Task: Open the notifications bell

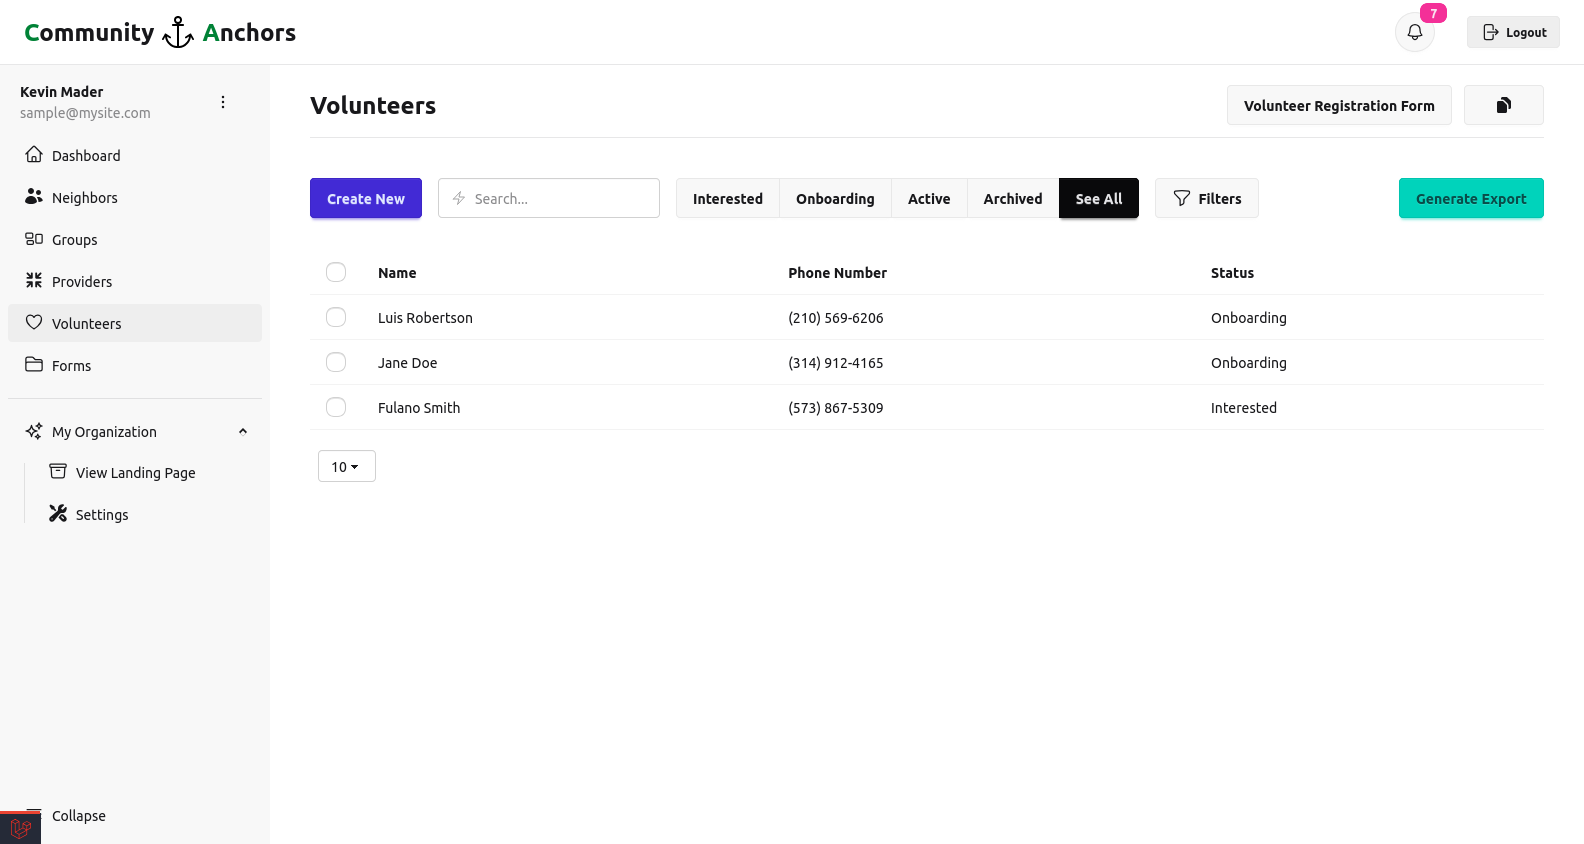Action: (1414, 32)
